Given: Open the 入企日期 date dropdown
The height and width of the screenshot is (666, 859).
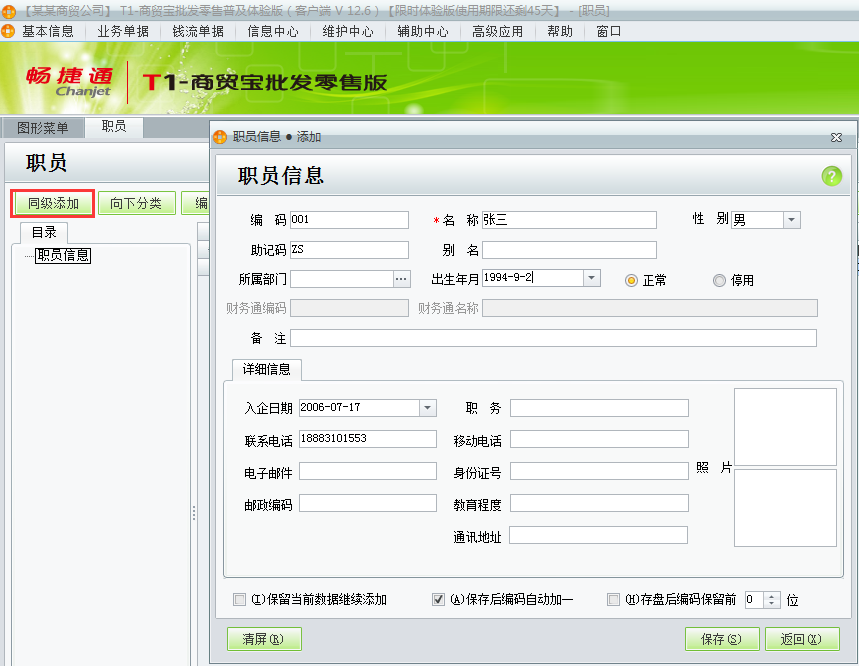Looking at the screenshot, I should (x=428, y=408).
